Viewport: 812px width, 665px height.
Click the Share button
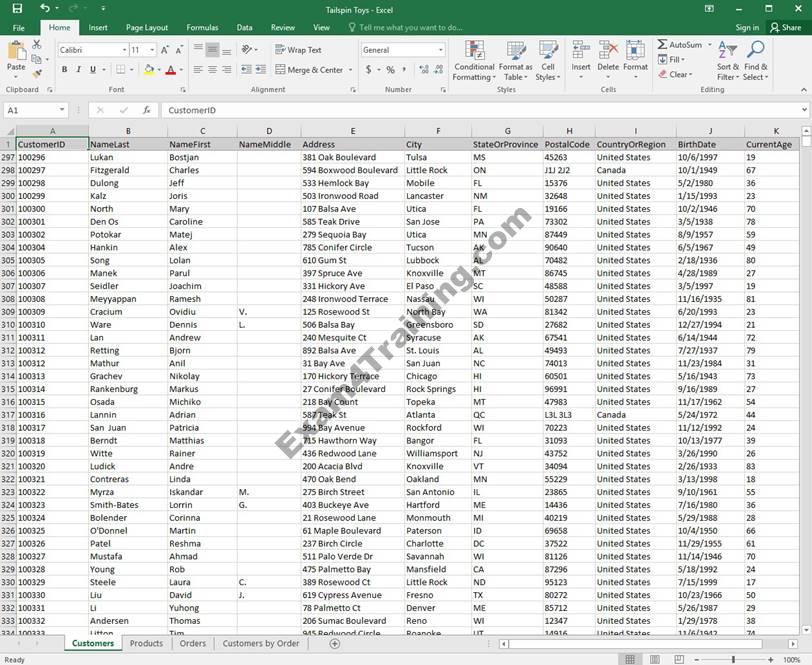784,28
